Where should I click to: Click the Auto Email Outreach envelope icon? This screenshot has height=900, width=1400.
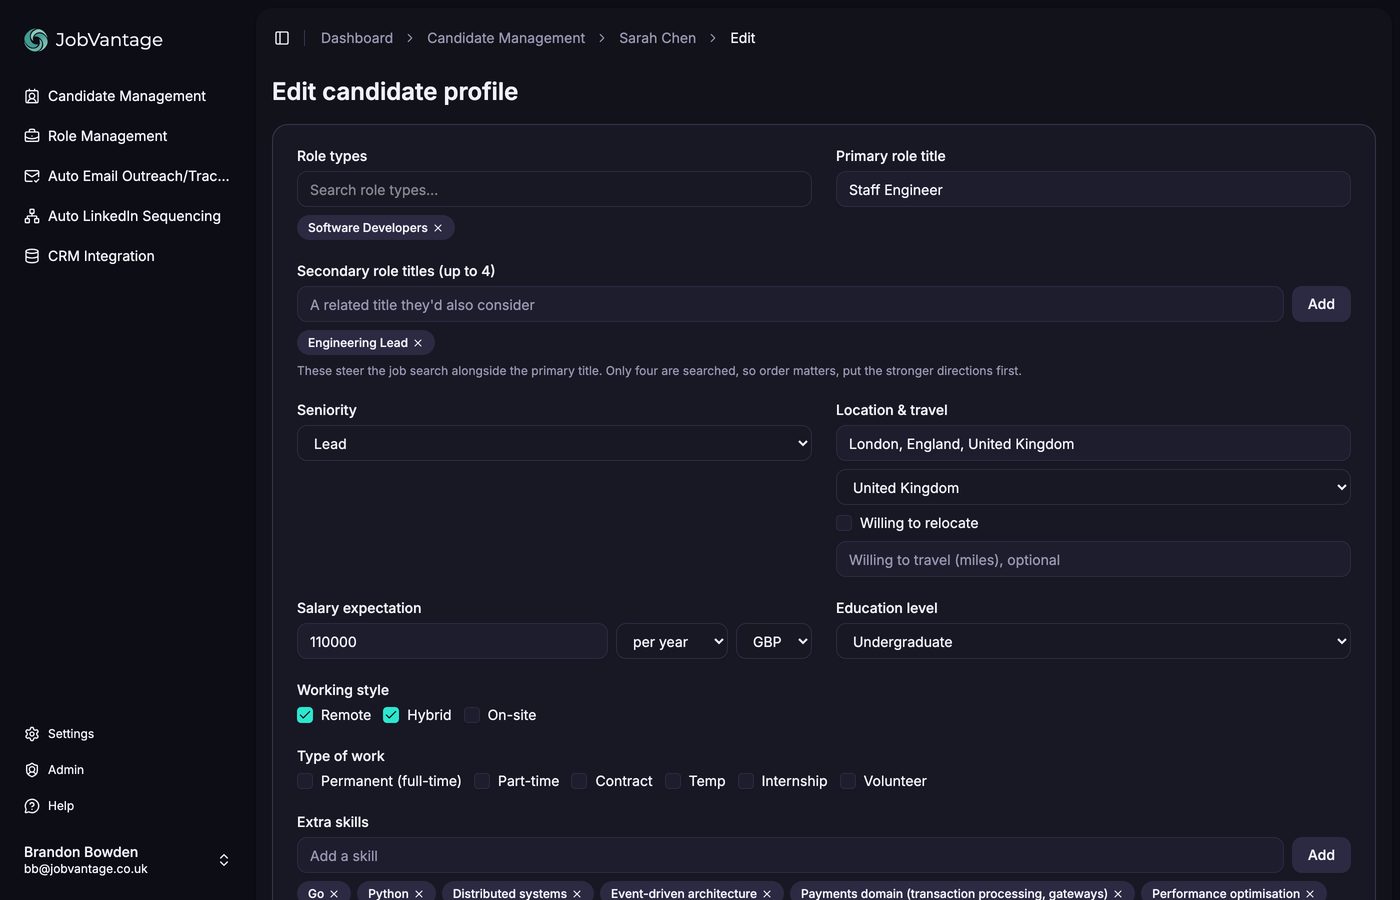[x=32, y=176]
